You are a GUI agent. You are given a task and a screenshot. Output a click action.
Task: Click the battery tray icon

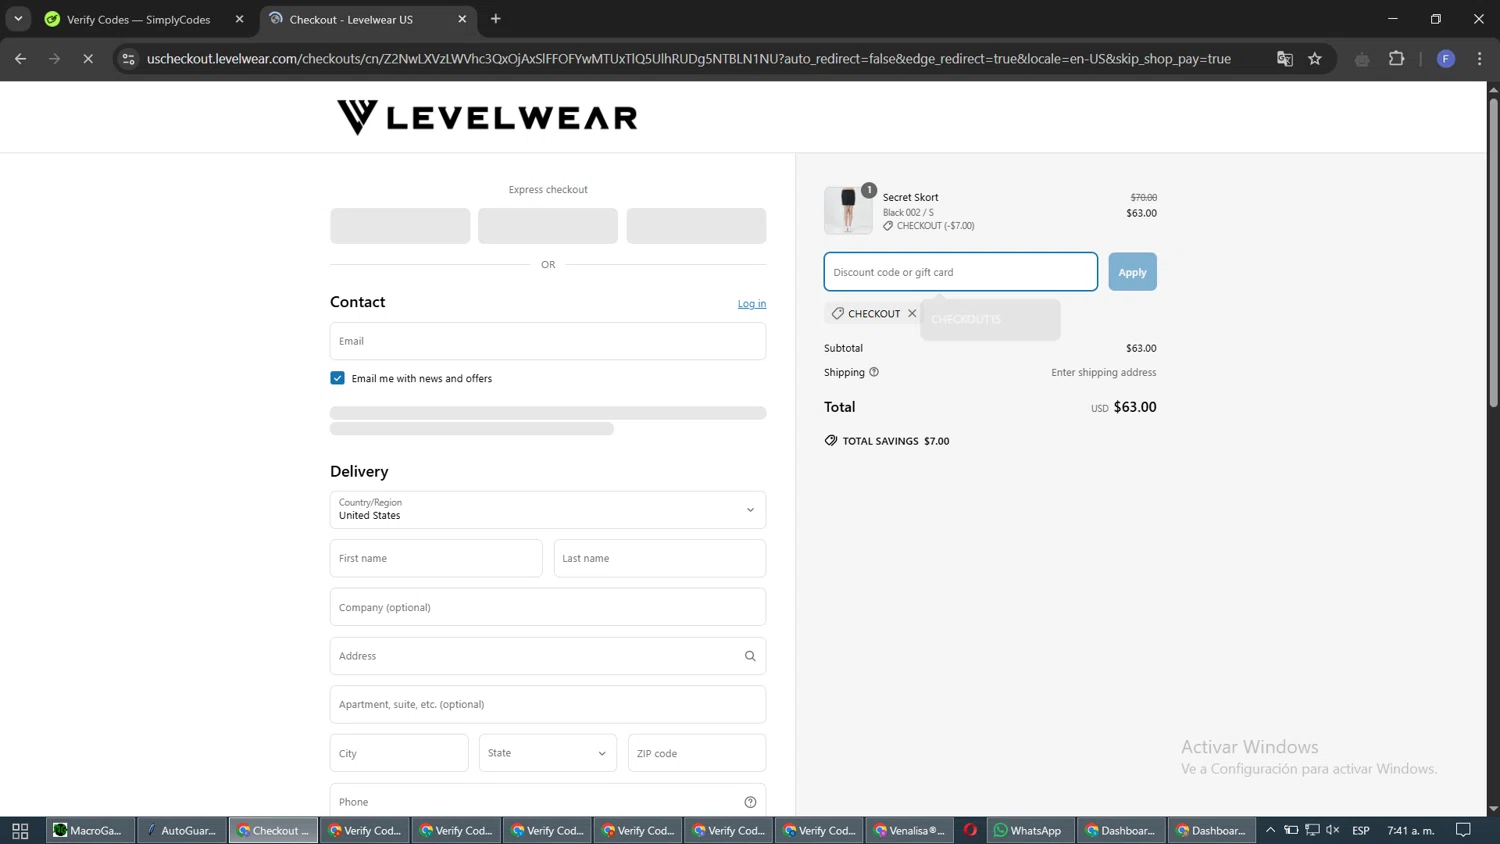1291,830
